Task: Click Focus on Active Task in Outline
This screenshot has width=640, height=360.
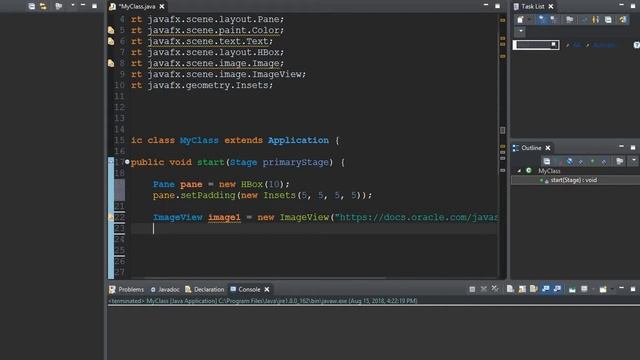Action: point(620,161)
